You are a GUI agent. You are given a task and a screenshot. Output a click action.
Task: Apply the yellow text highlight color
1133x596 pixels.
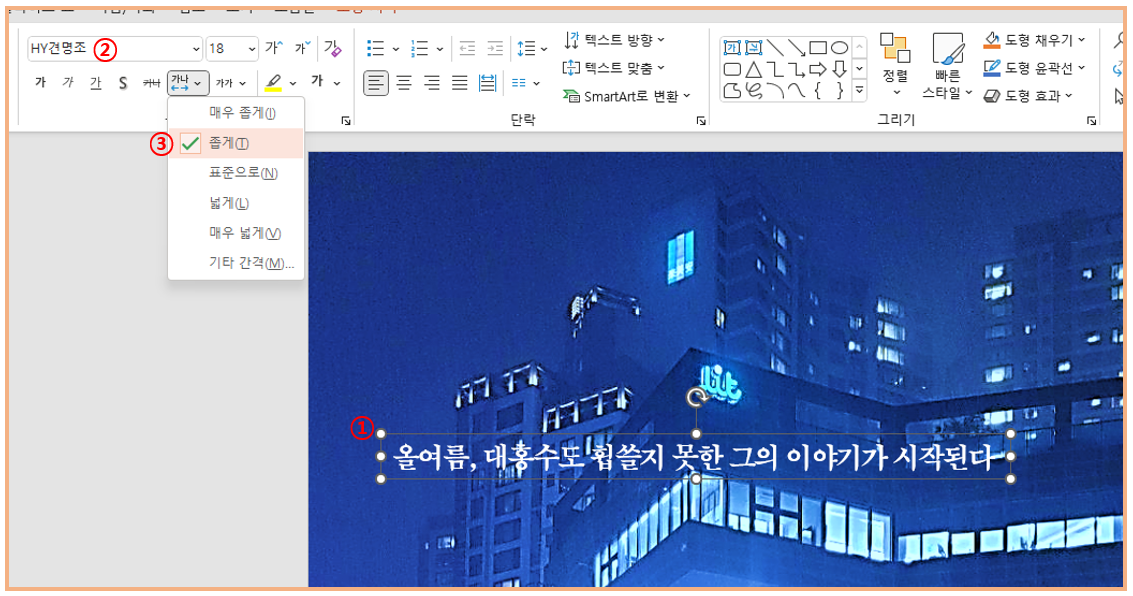[x=273, y=83]
